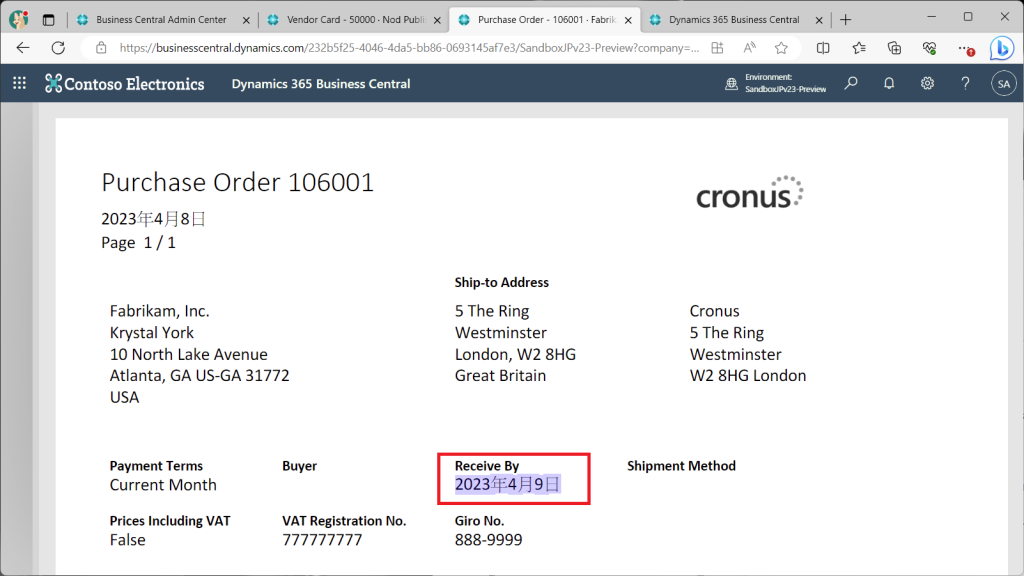The width and height of the screenshot is (1024, 576).
Task: Click Giro No. value 888-9999
Action: (x=488, y=539)
